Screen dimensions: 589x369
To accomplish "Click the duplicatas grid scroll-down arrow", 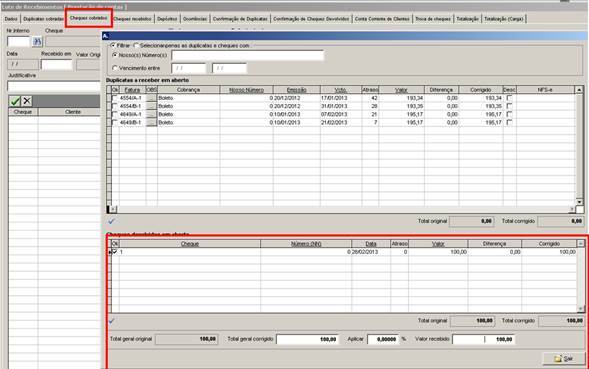I will coord(579,202).
